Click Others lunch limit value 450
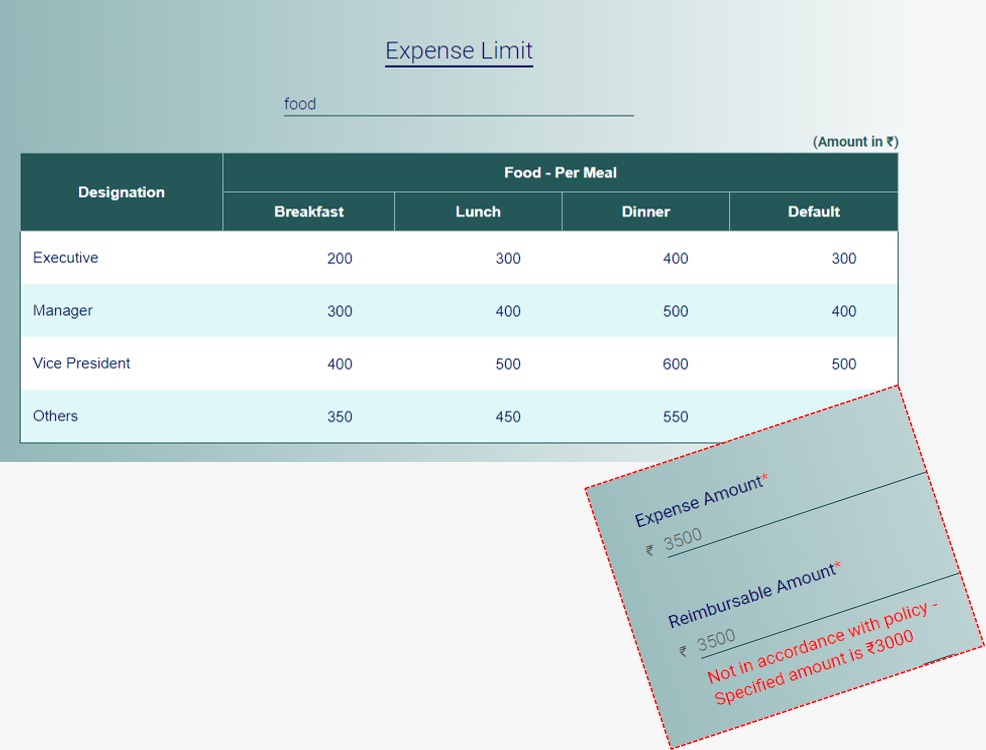The height and width of the screenshot is (750, 986). pos(508,417)
